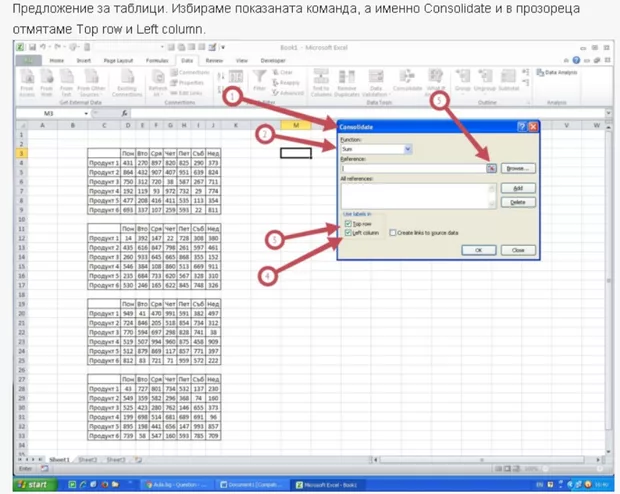
Task: Open Data Validation dropdown
Action: click(x=376, y=82)
